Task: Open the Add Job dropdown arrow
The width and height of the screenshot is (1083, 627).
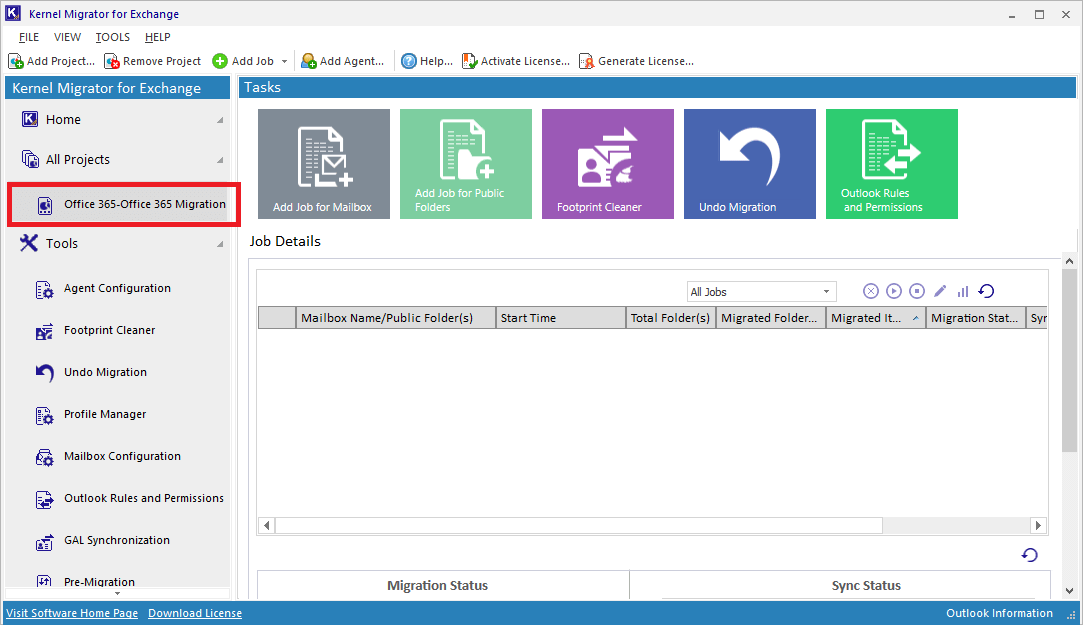Action: click(x=285, y=61)
